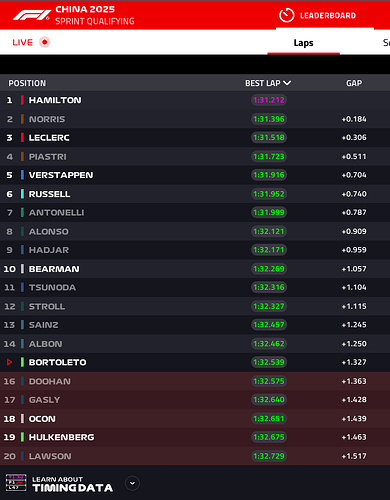
Task: Click the timing data thumbnail icon
Action: [x=16, y=482]
